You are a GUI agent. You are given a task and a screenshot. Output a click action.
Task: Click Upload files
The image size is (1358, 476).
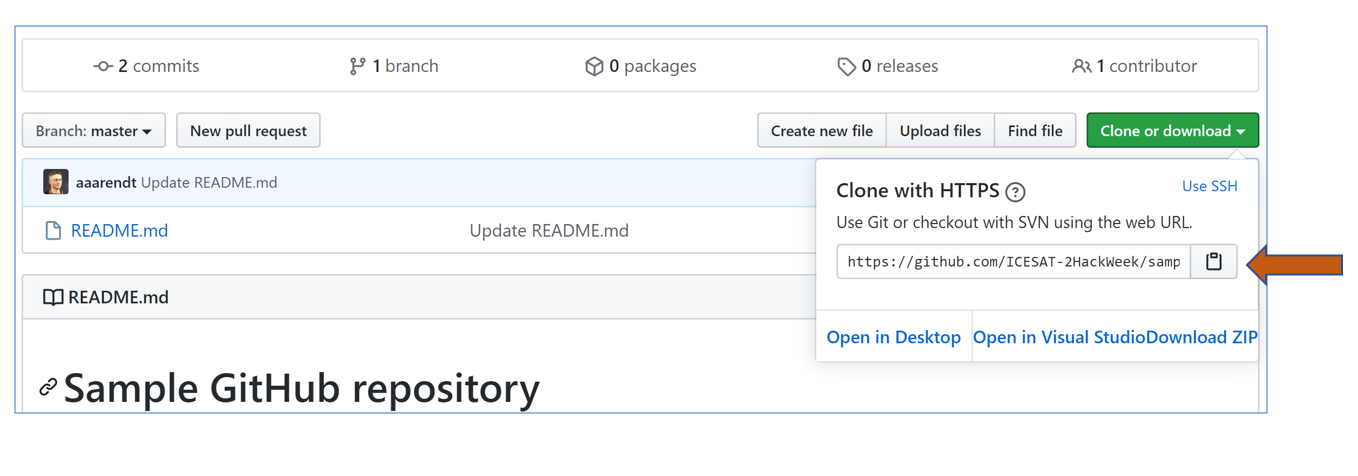pyautogui.click(x=940, y=131)
